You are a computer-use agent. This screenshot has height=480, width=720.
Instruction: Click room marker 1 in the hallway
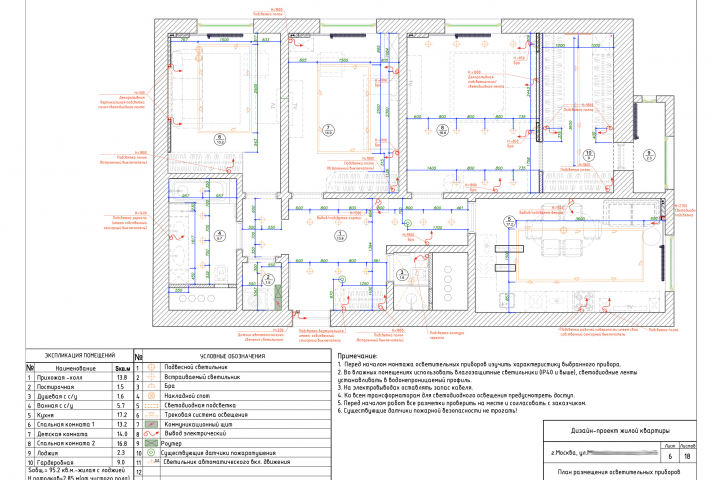[340, 236]
